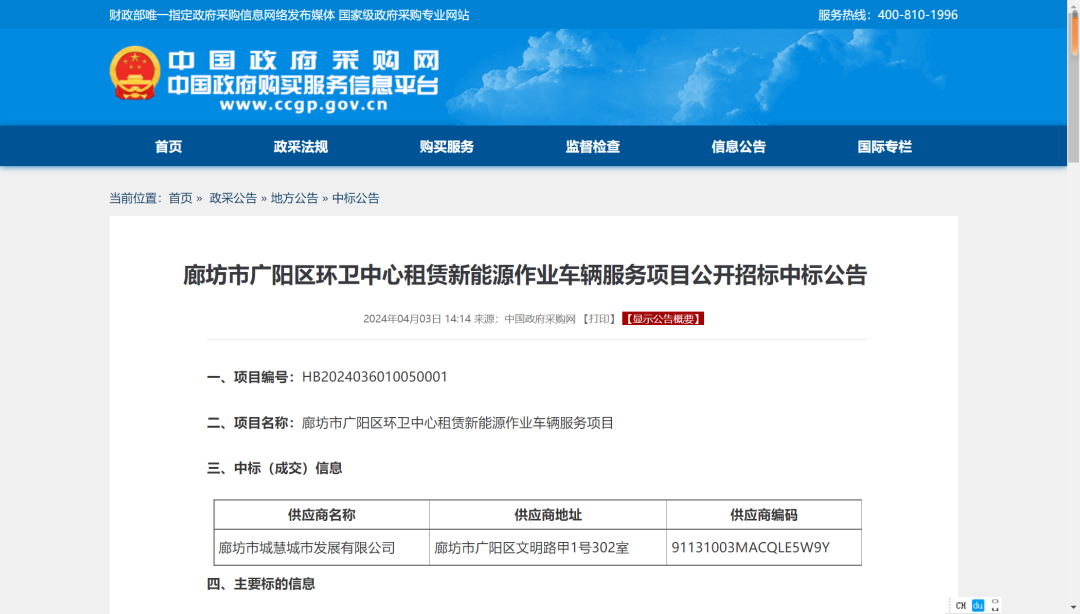The height and width of the screenshot is (614, 1080).
Task: Click the 供应商名称 column header
Action: pos(322,515)
